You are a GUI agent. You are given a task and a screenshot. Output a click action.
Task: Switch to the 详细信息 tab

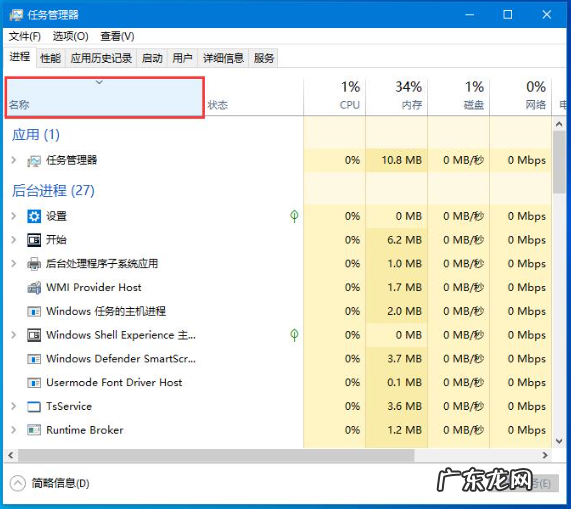pyautogui.click(x=223, y=58)
